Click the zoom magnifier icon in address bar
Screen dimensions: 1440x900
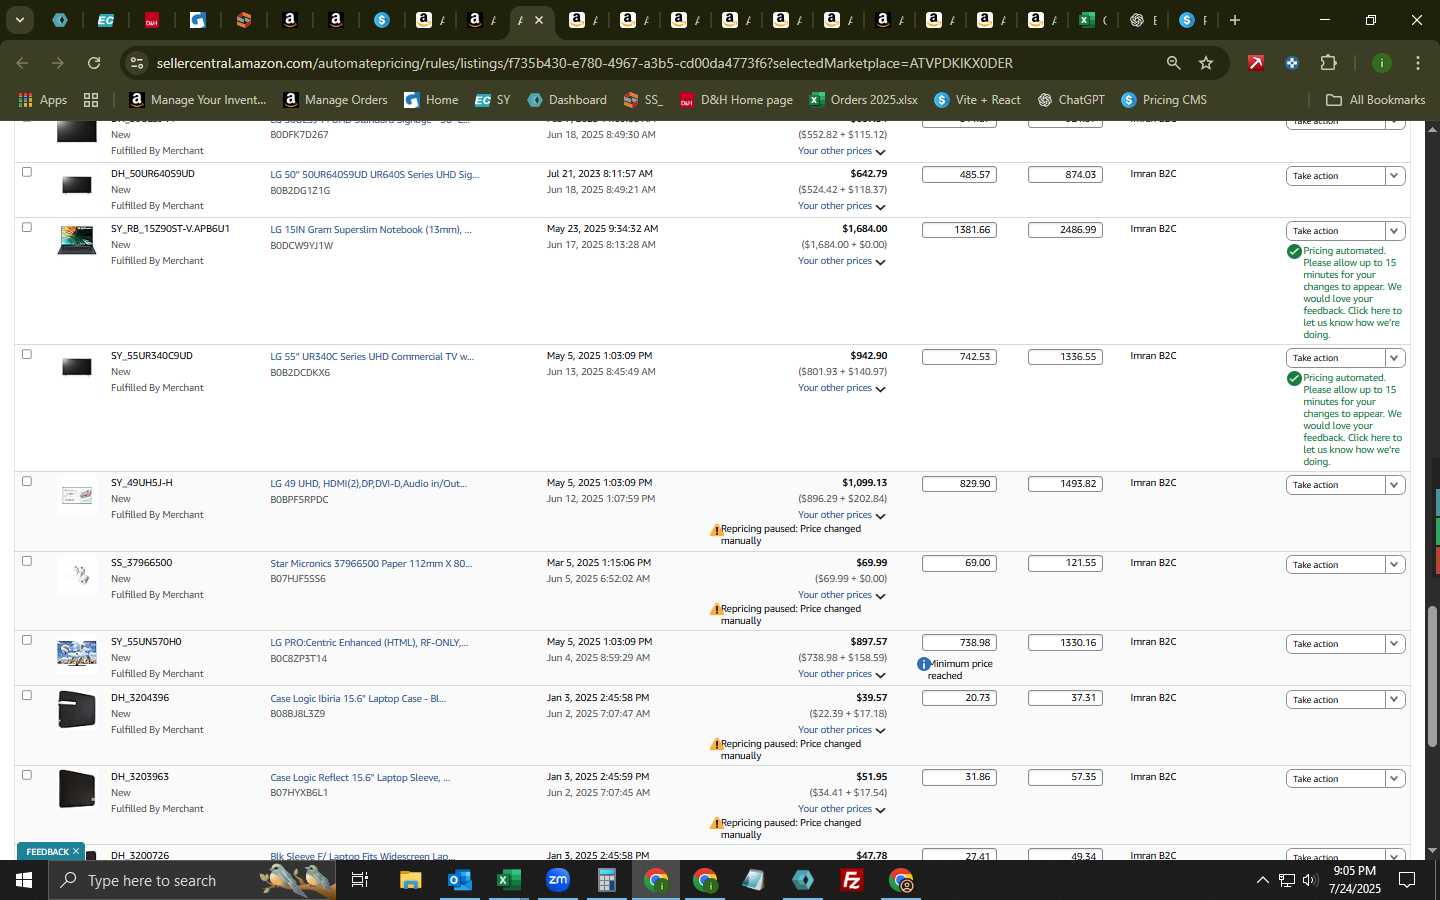tap(1173, 63)
